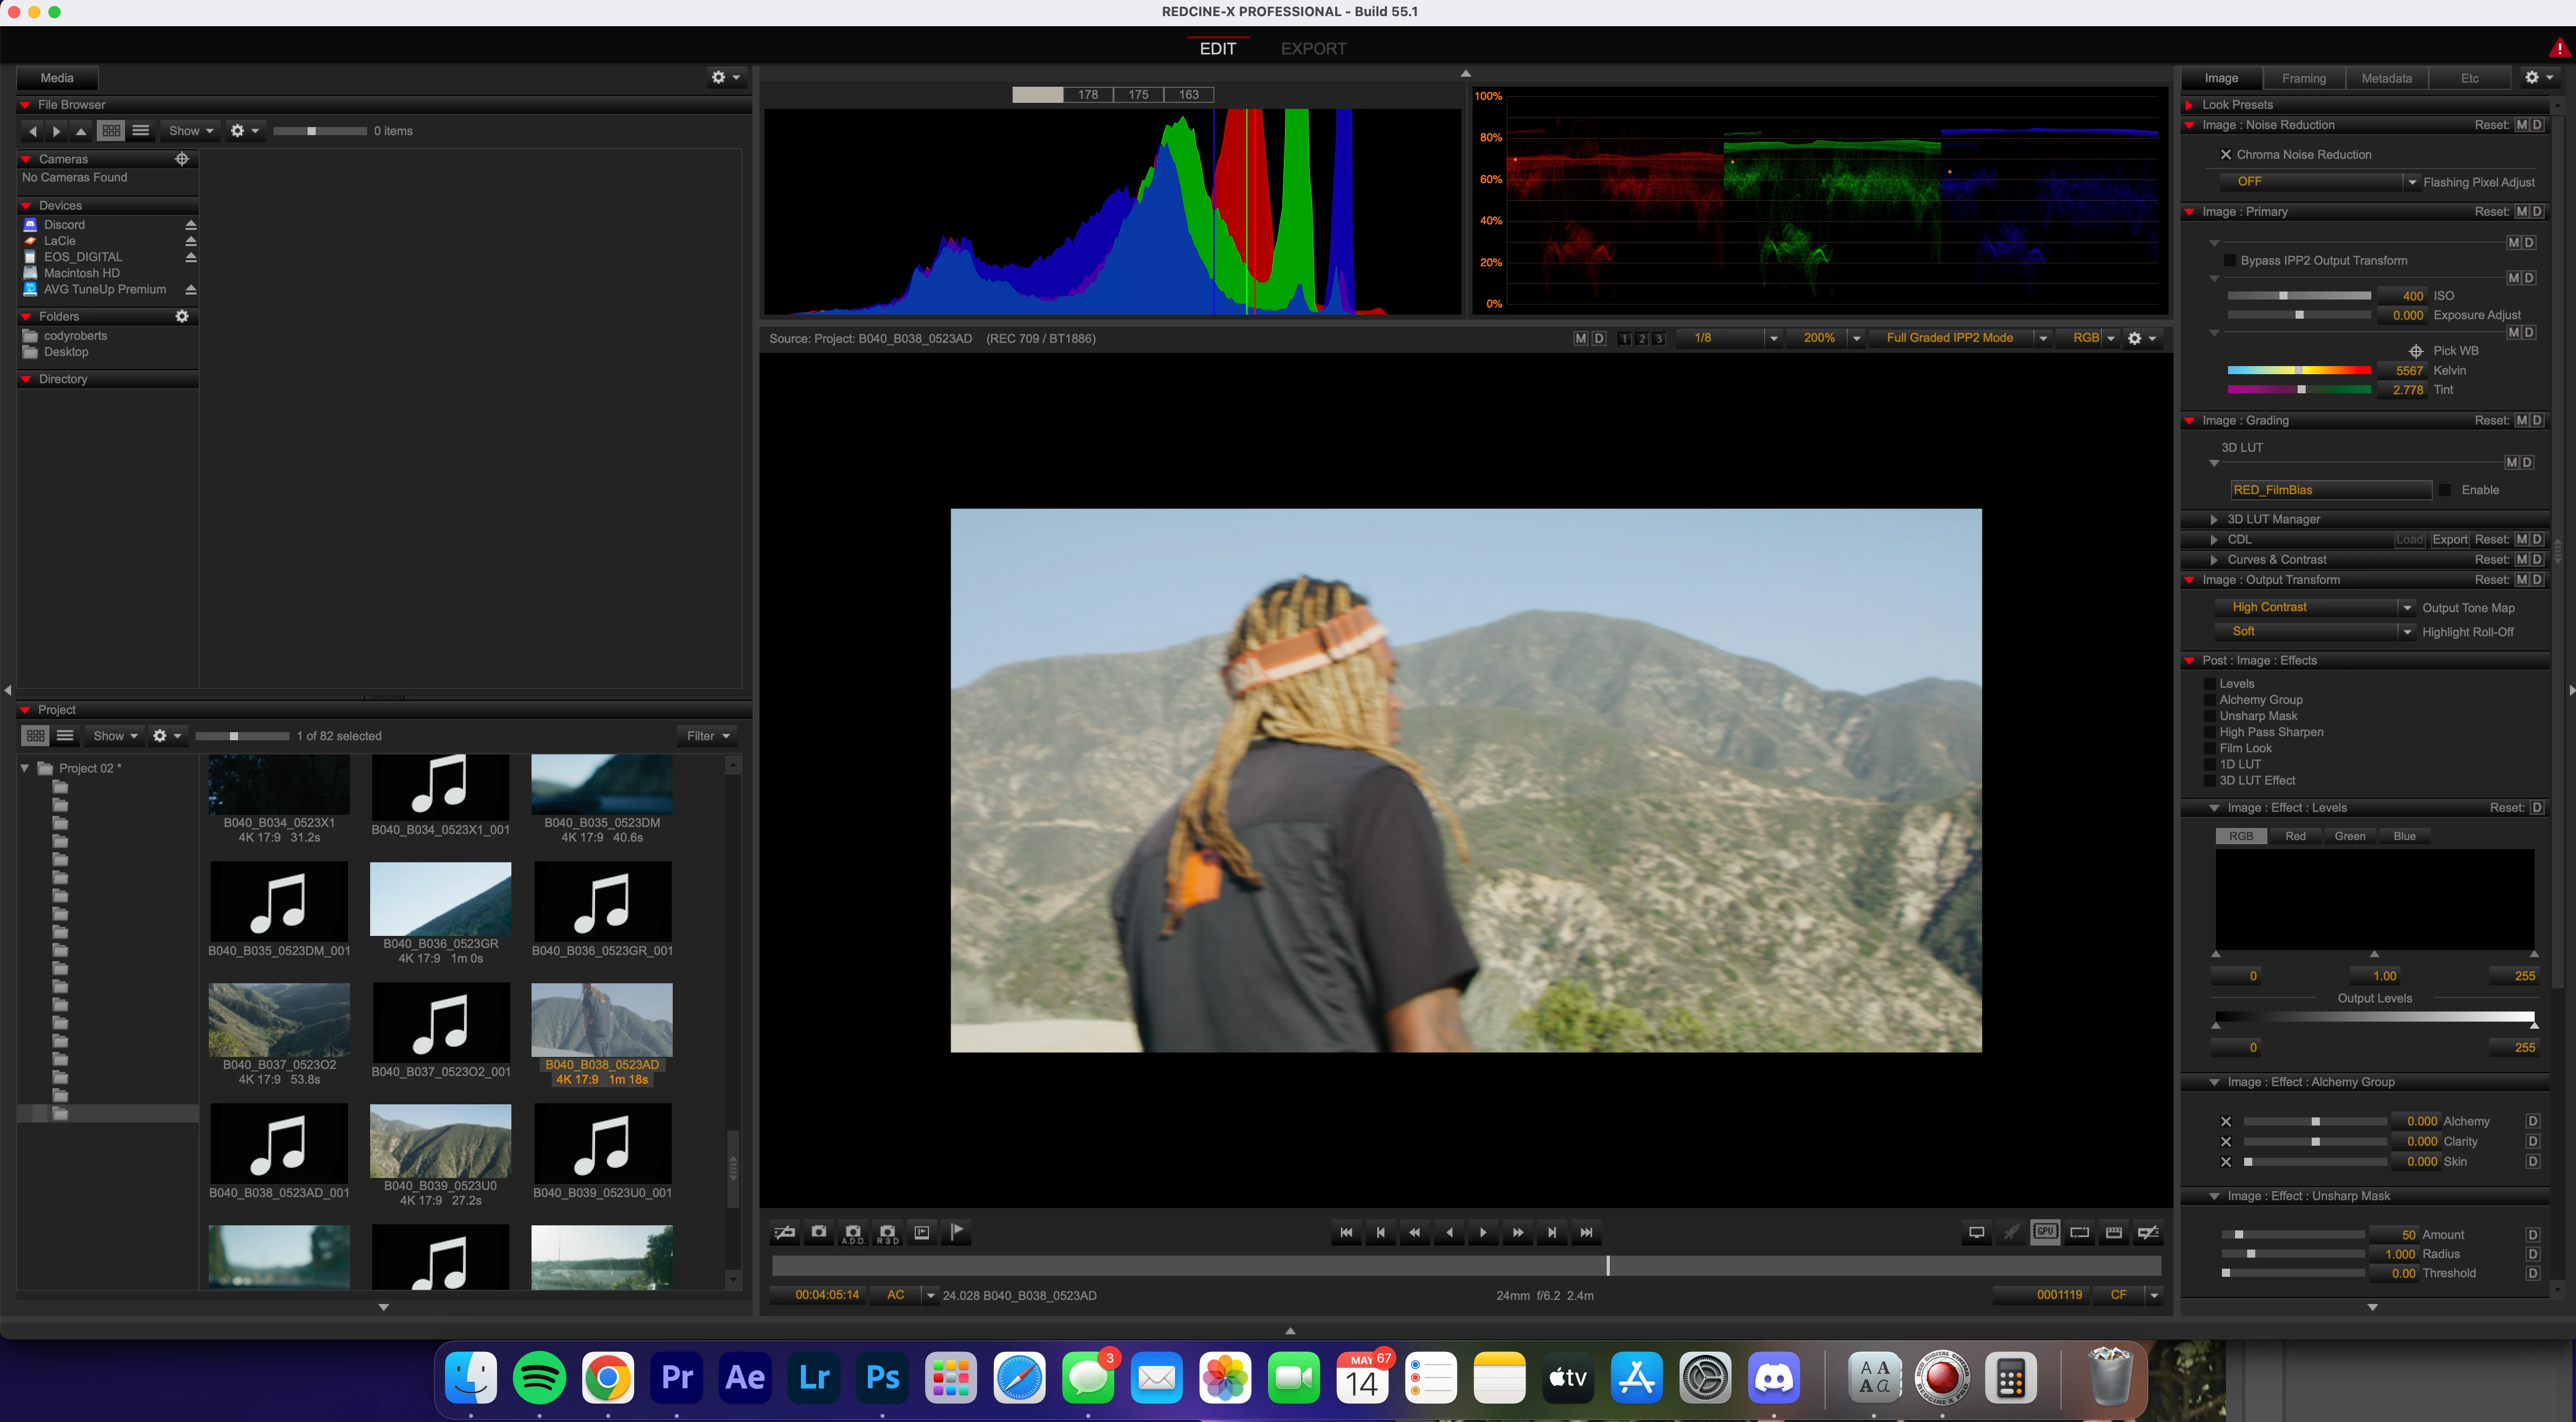2576x1422 pixels.
Task: Toggle the GPU playback icon
Action: coord(2045,1232)
